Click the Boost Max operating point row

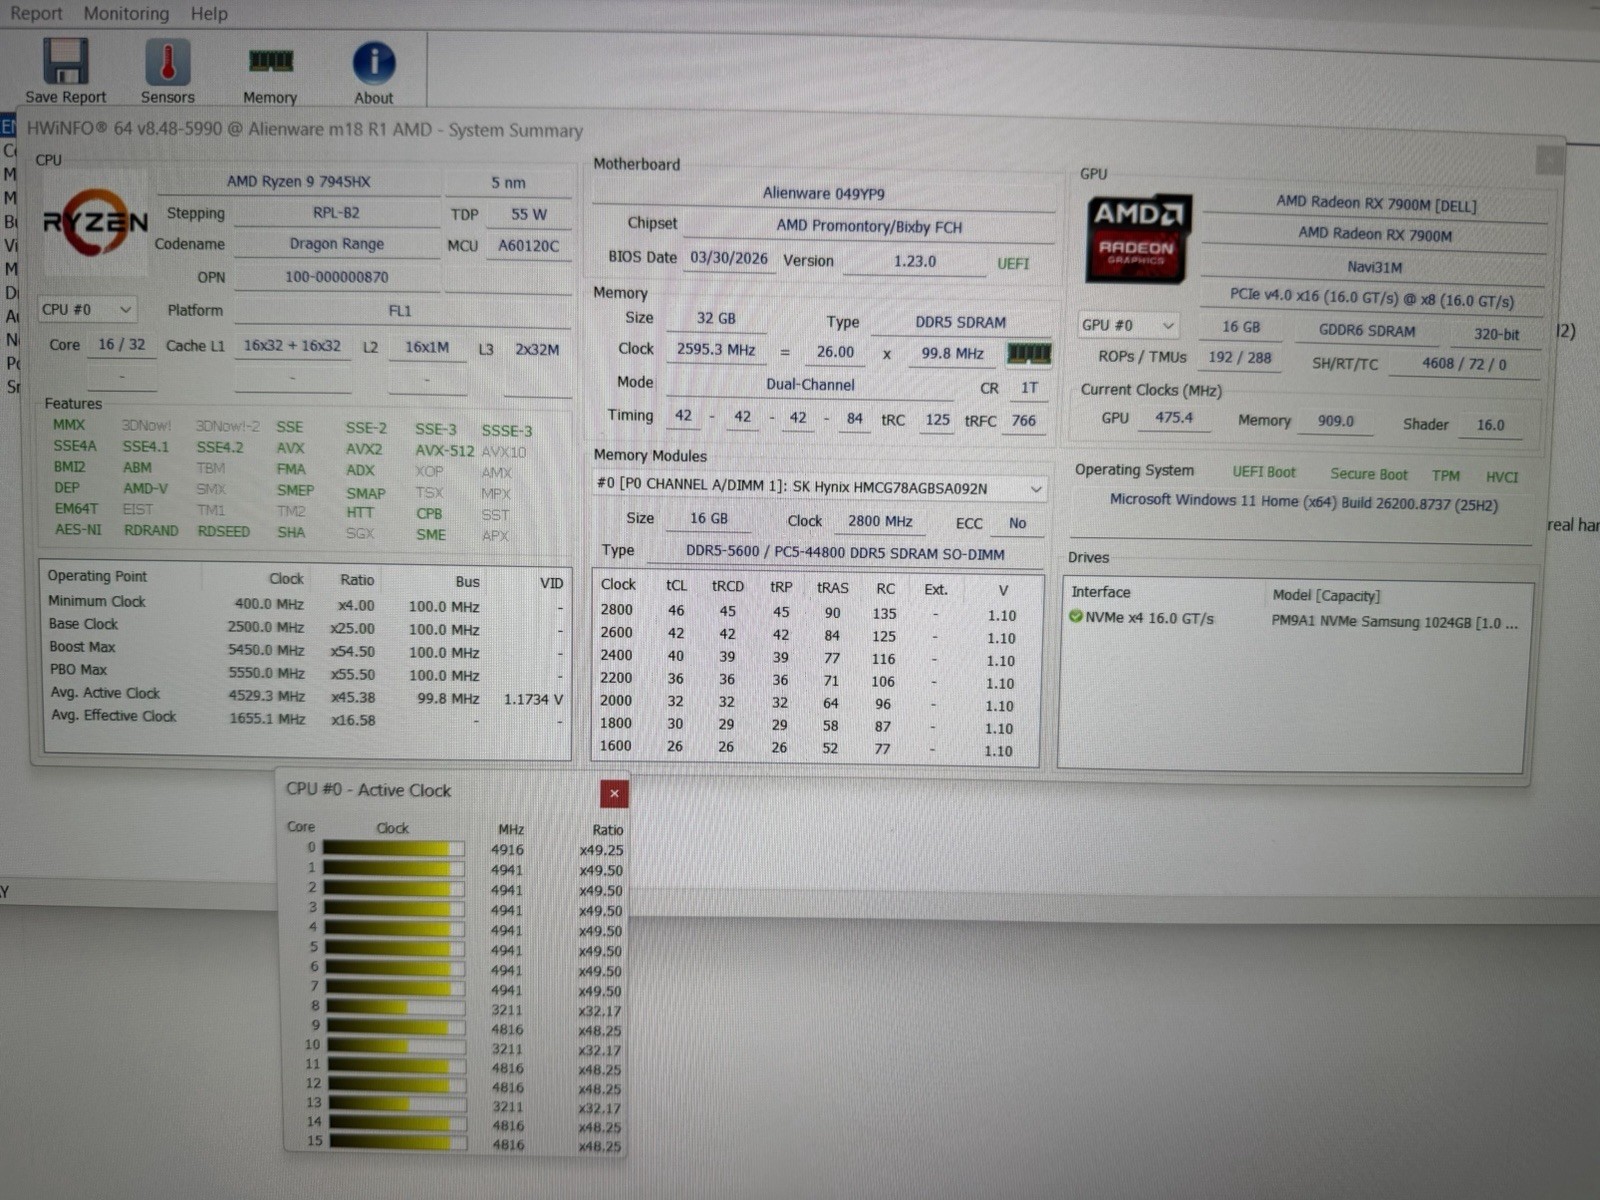305,650
